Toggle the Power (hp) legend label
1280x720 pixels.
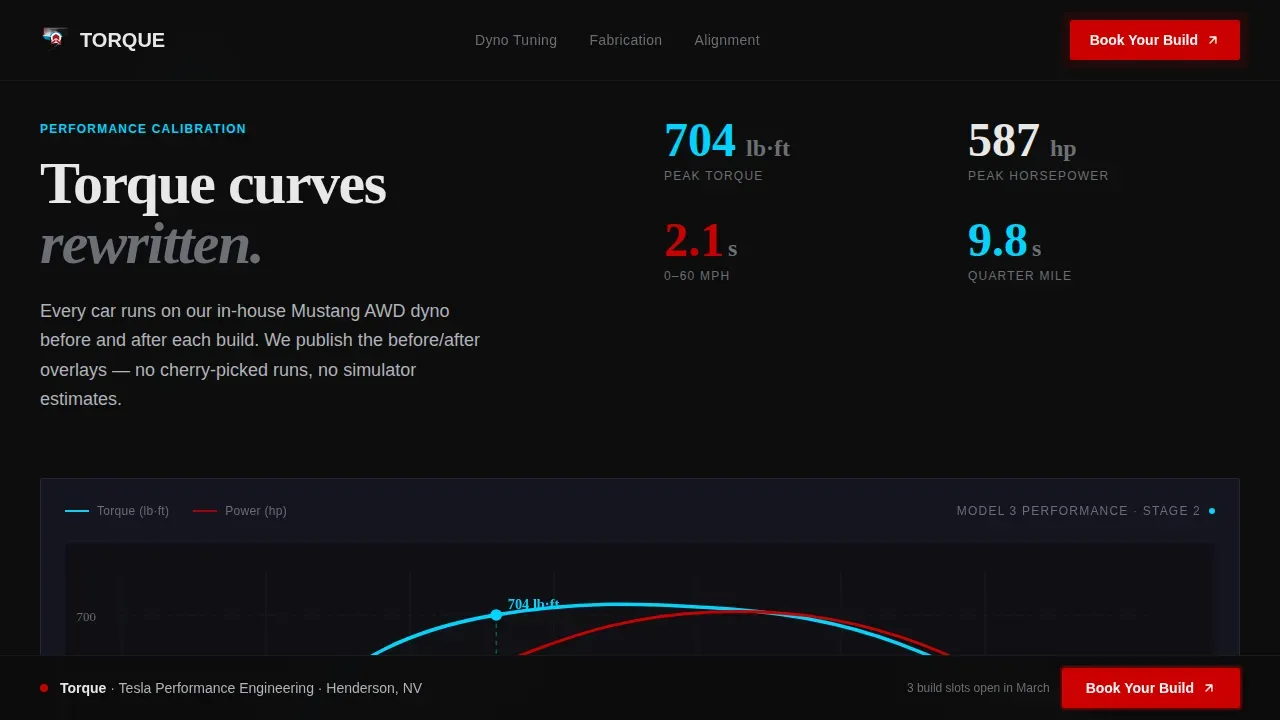[256, 511]
